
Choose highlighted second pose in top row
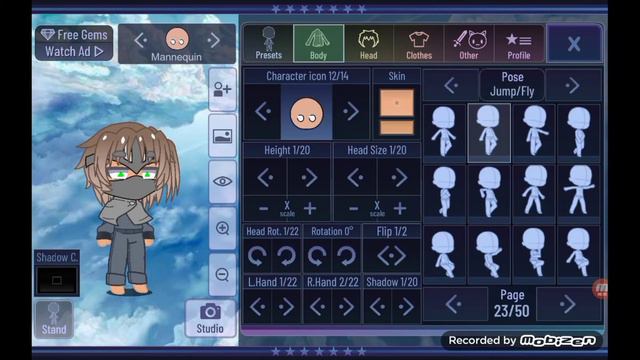pos(489,132)
